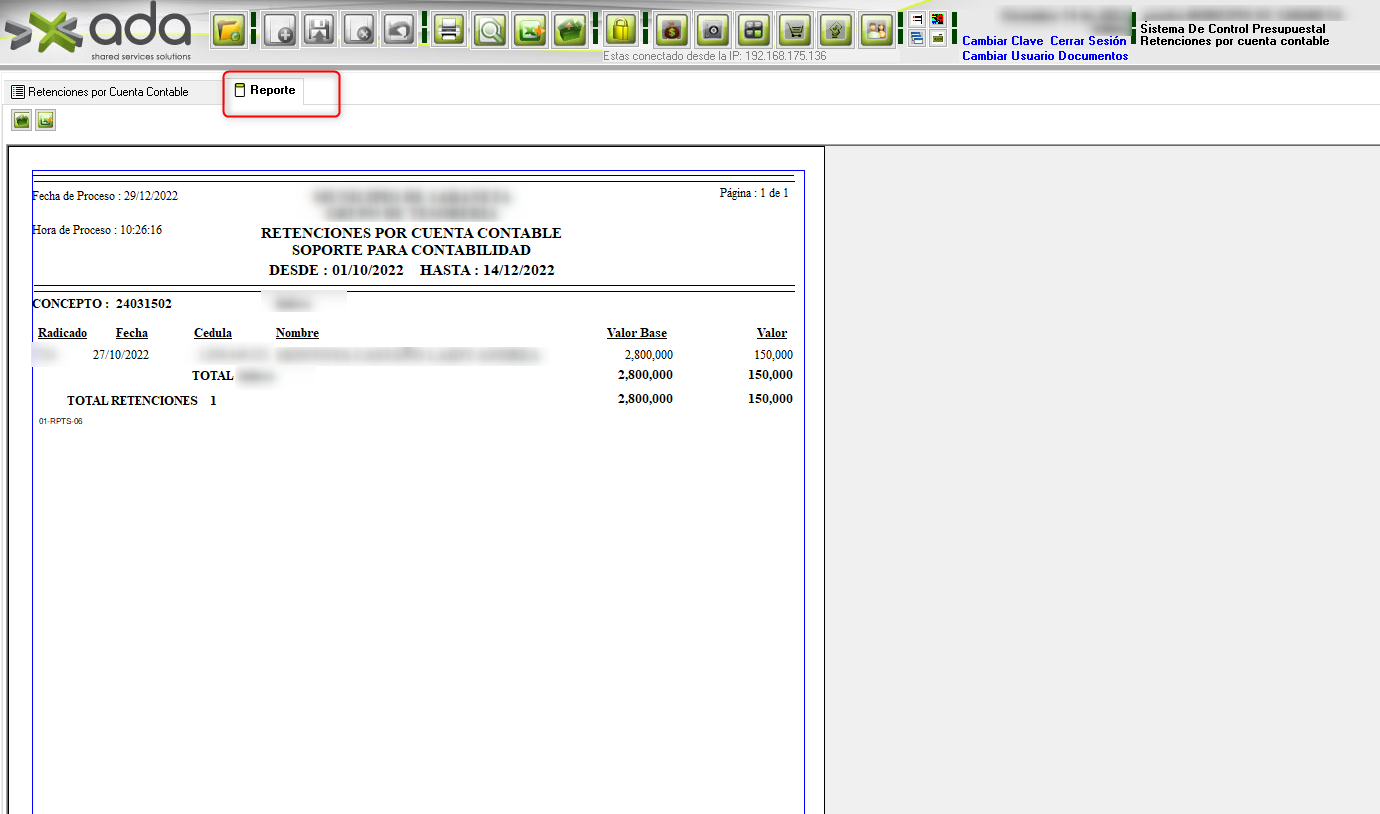
Task: Click the floppy disk save icon
Action: tap(319, 30)
